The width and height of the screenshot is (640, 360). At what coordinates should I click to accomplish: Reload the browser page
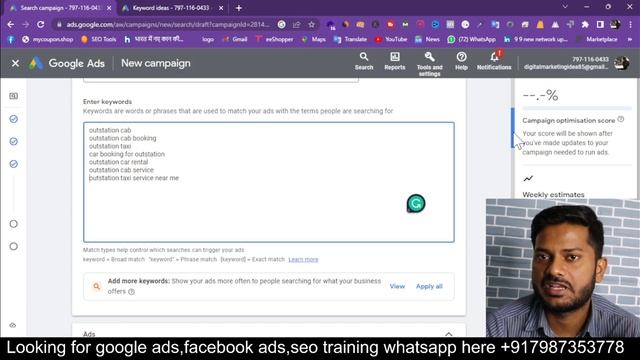coord(40,24)
